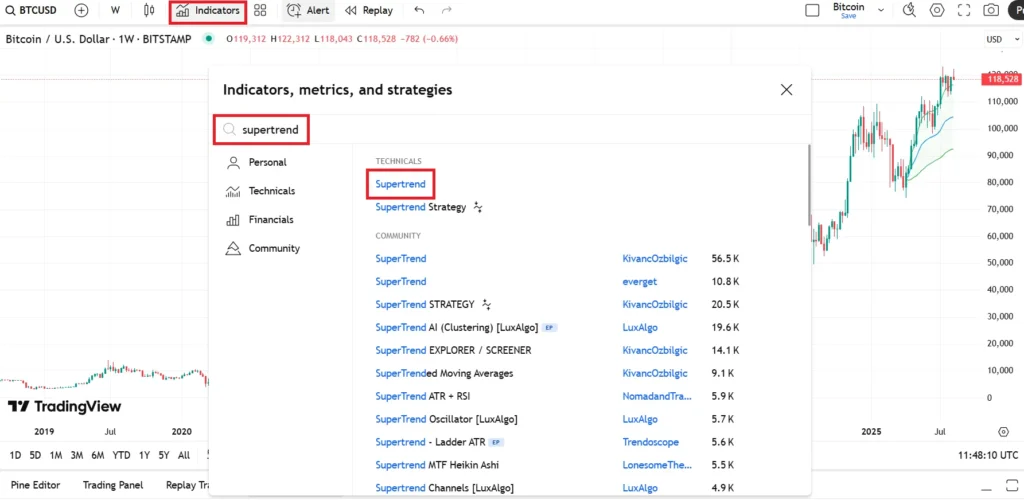
Task: Take a chart snapshot with camera icon
Action: [991, 10]
